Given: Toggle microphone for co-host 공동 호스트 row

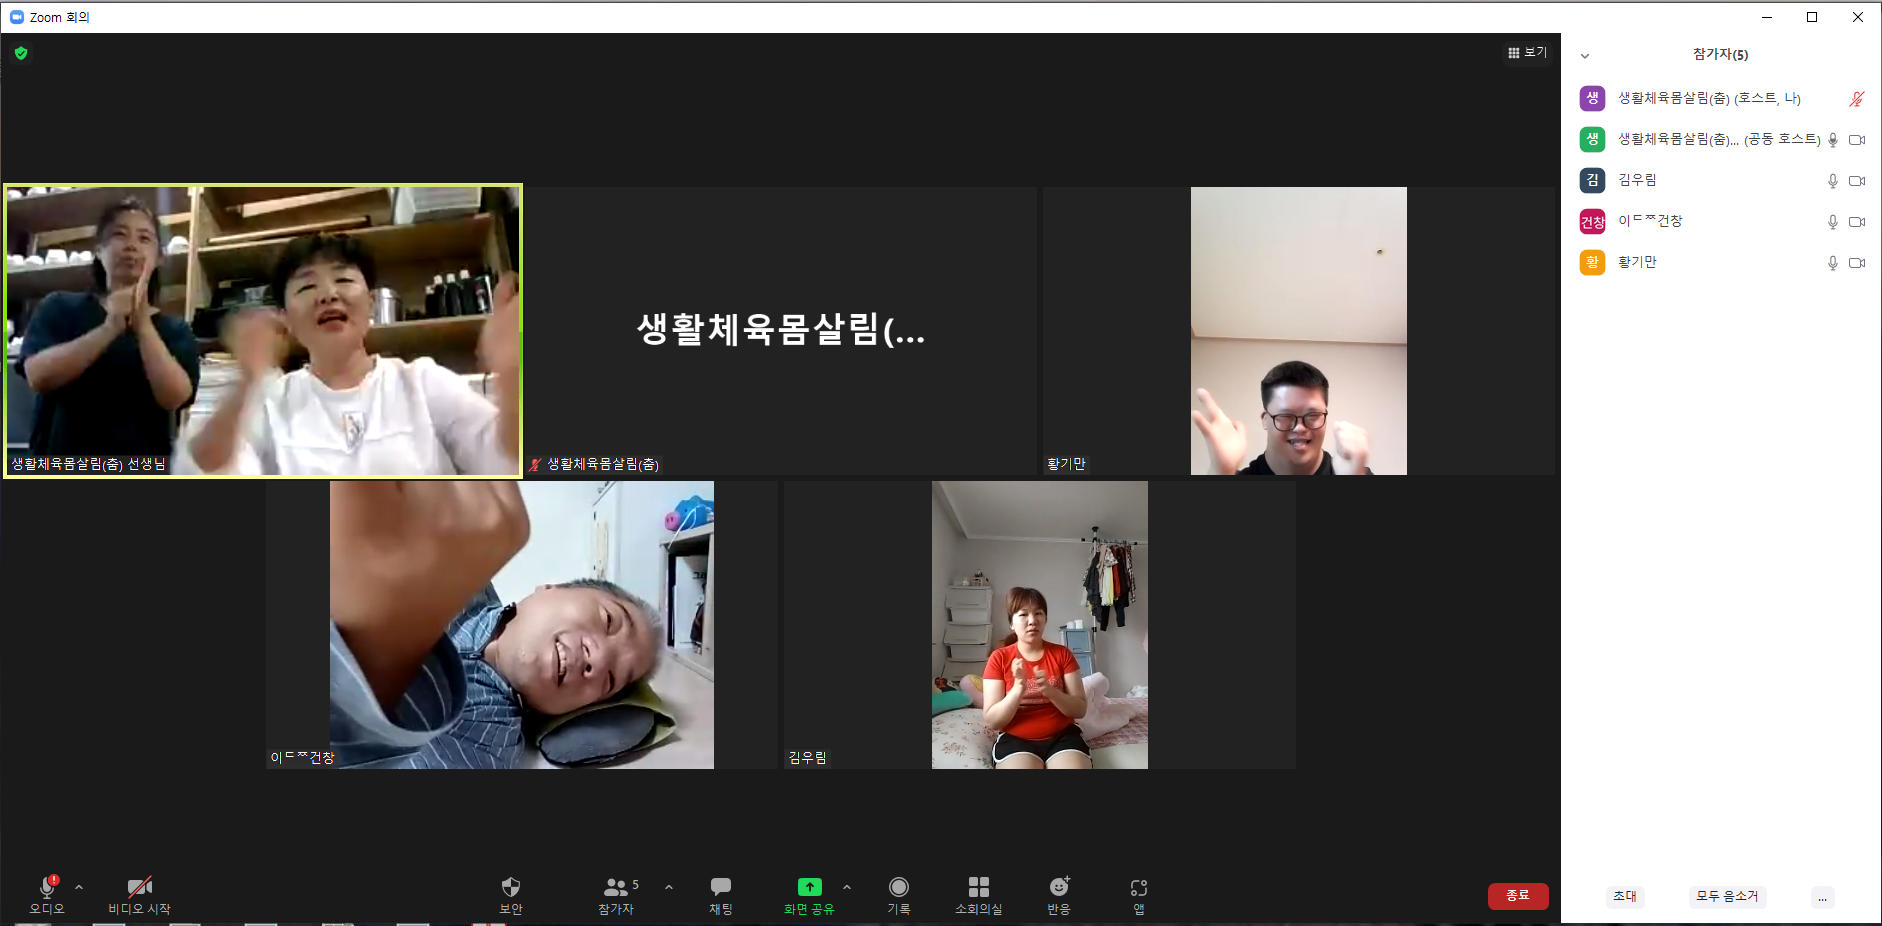Looking at the screenshot, I should [1833, 140].
